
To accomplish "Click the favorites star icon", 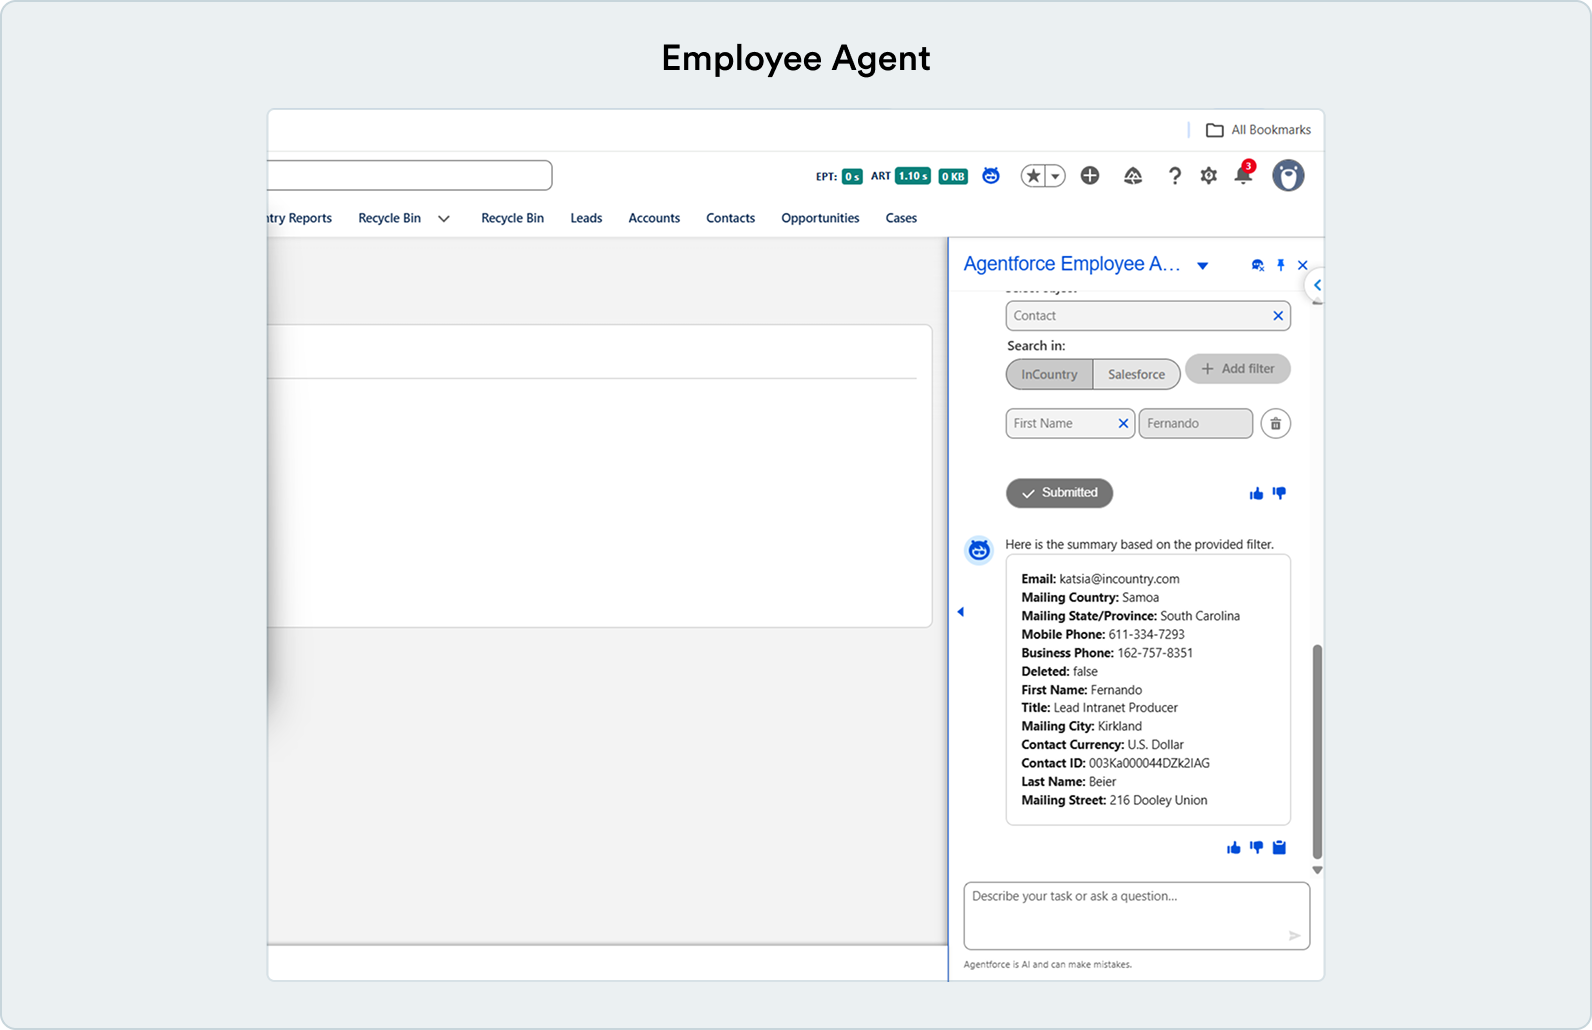I will [1034, 176].
